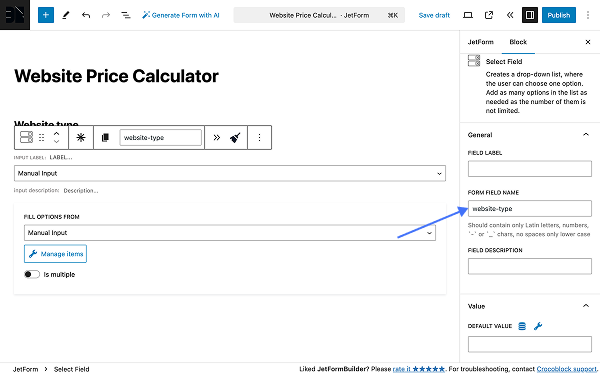600x375 pixels.
Task: Click the Select Field block type icon in toolbar
Action: tap(26, 137)
